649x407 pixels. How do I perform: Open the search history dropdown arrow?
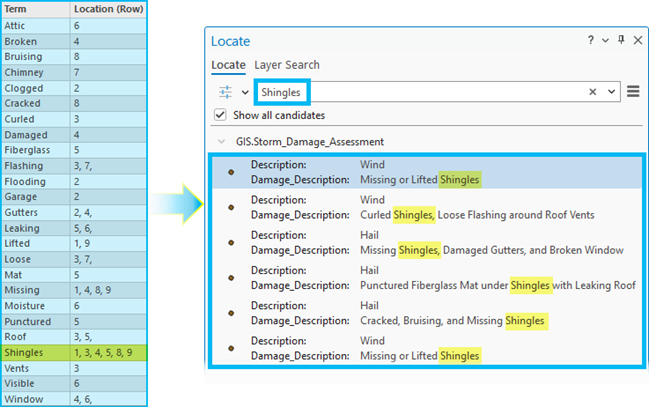click(x=611, y=92)
